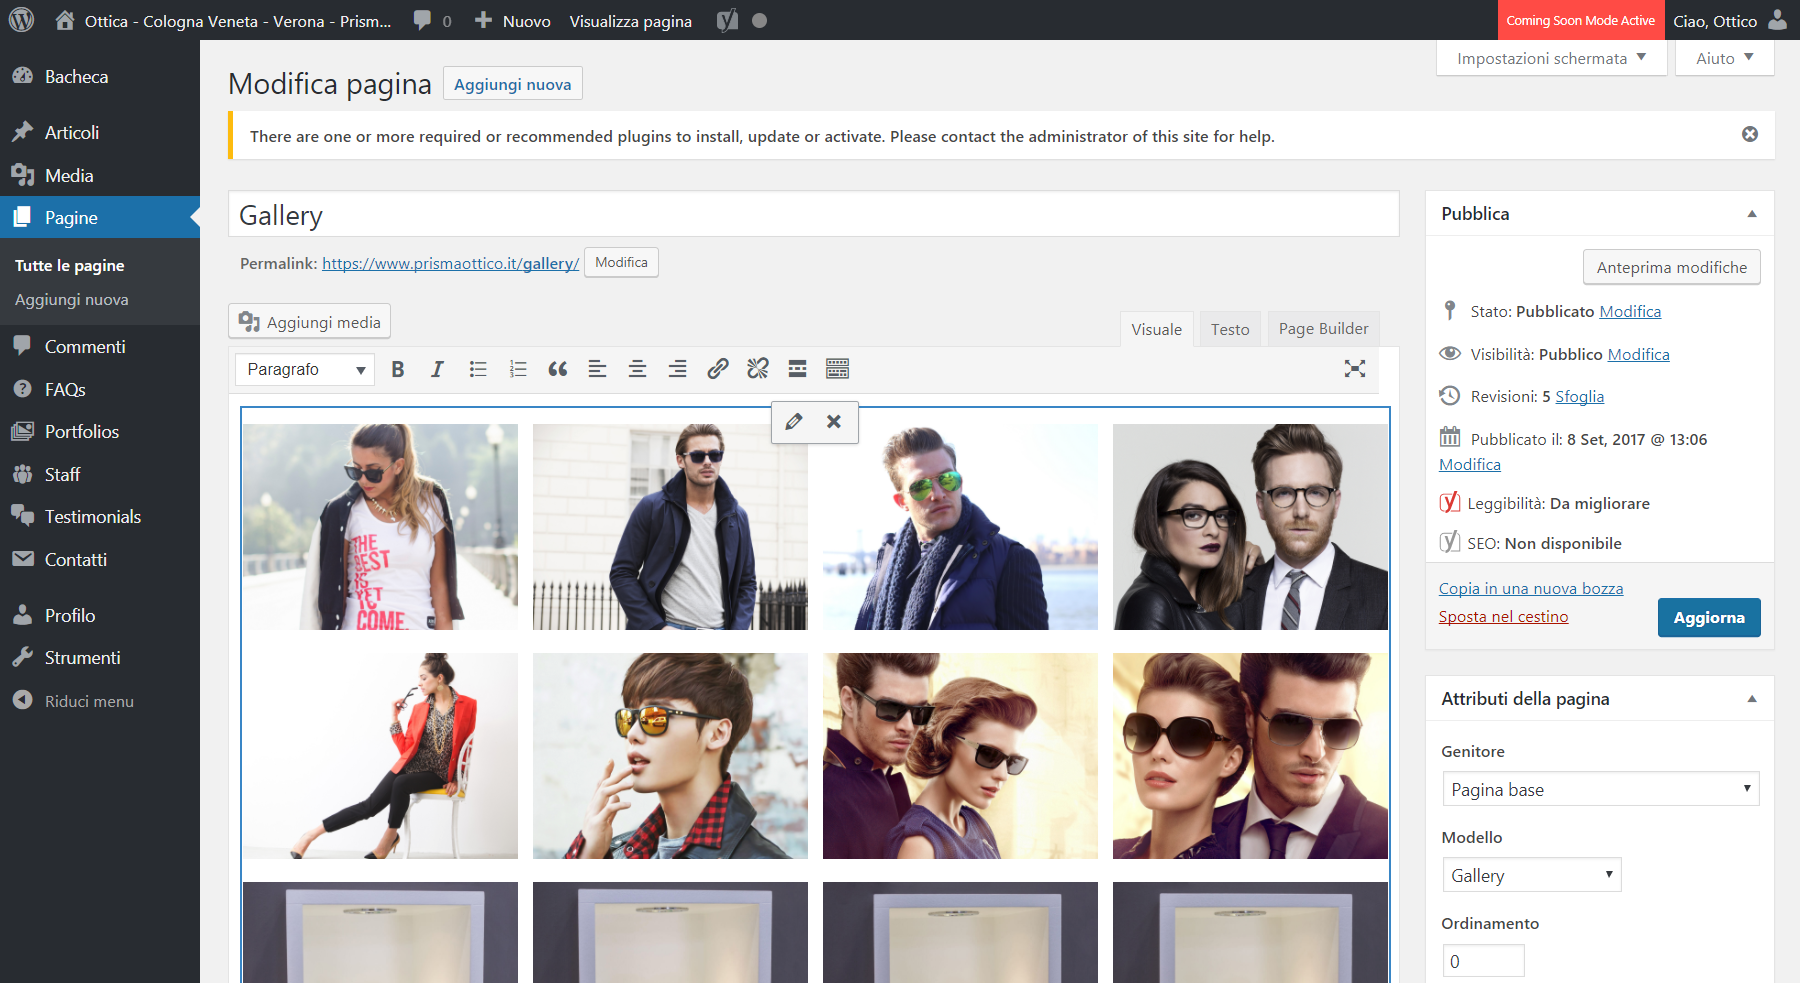This screenshot has height=983, width=1800.
Task: Toggle the toolbar kitchen sink rows
Action: tap(837, 369)
